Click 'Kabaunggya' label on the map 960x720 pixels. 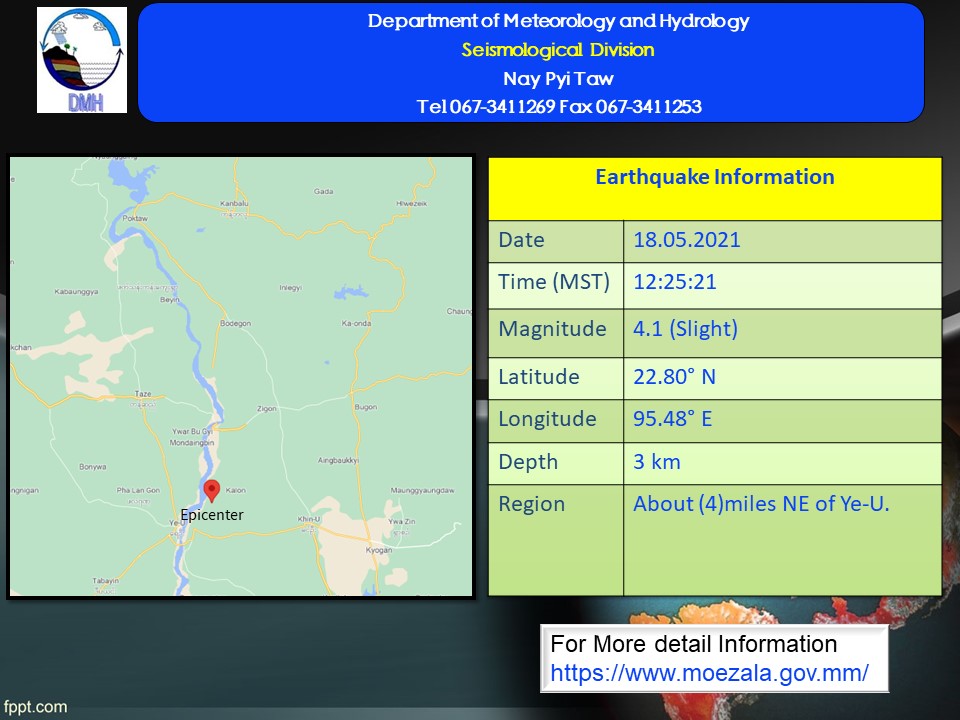77,291
